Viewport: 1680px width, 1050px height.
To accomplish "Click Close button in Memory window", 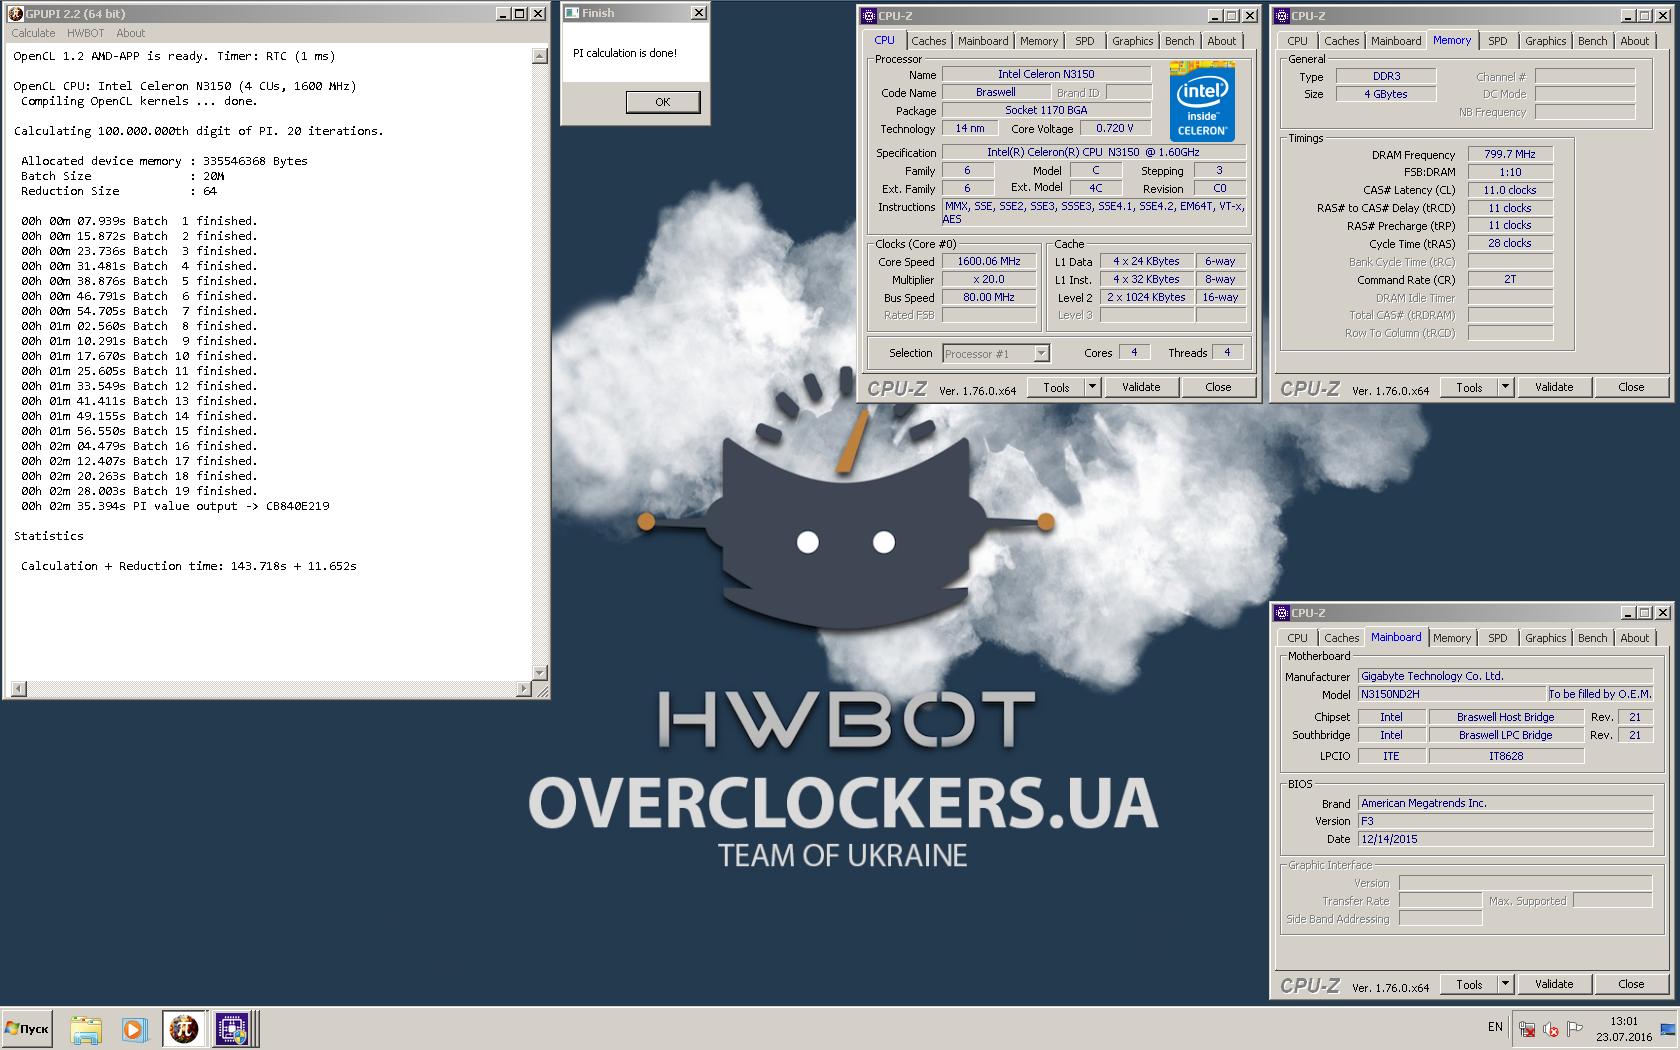I will point(1631,387).
